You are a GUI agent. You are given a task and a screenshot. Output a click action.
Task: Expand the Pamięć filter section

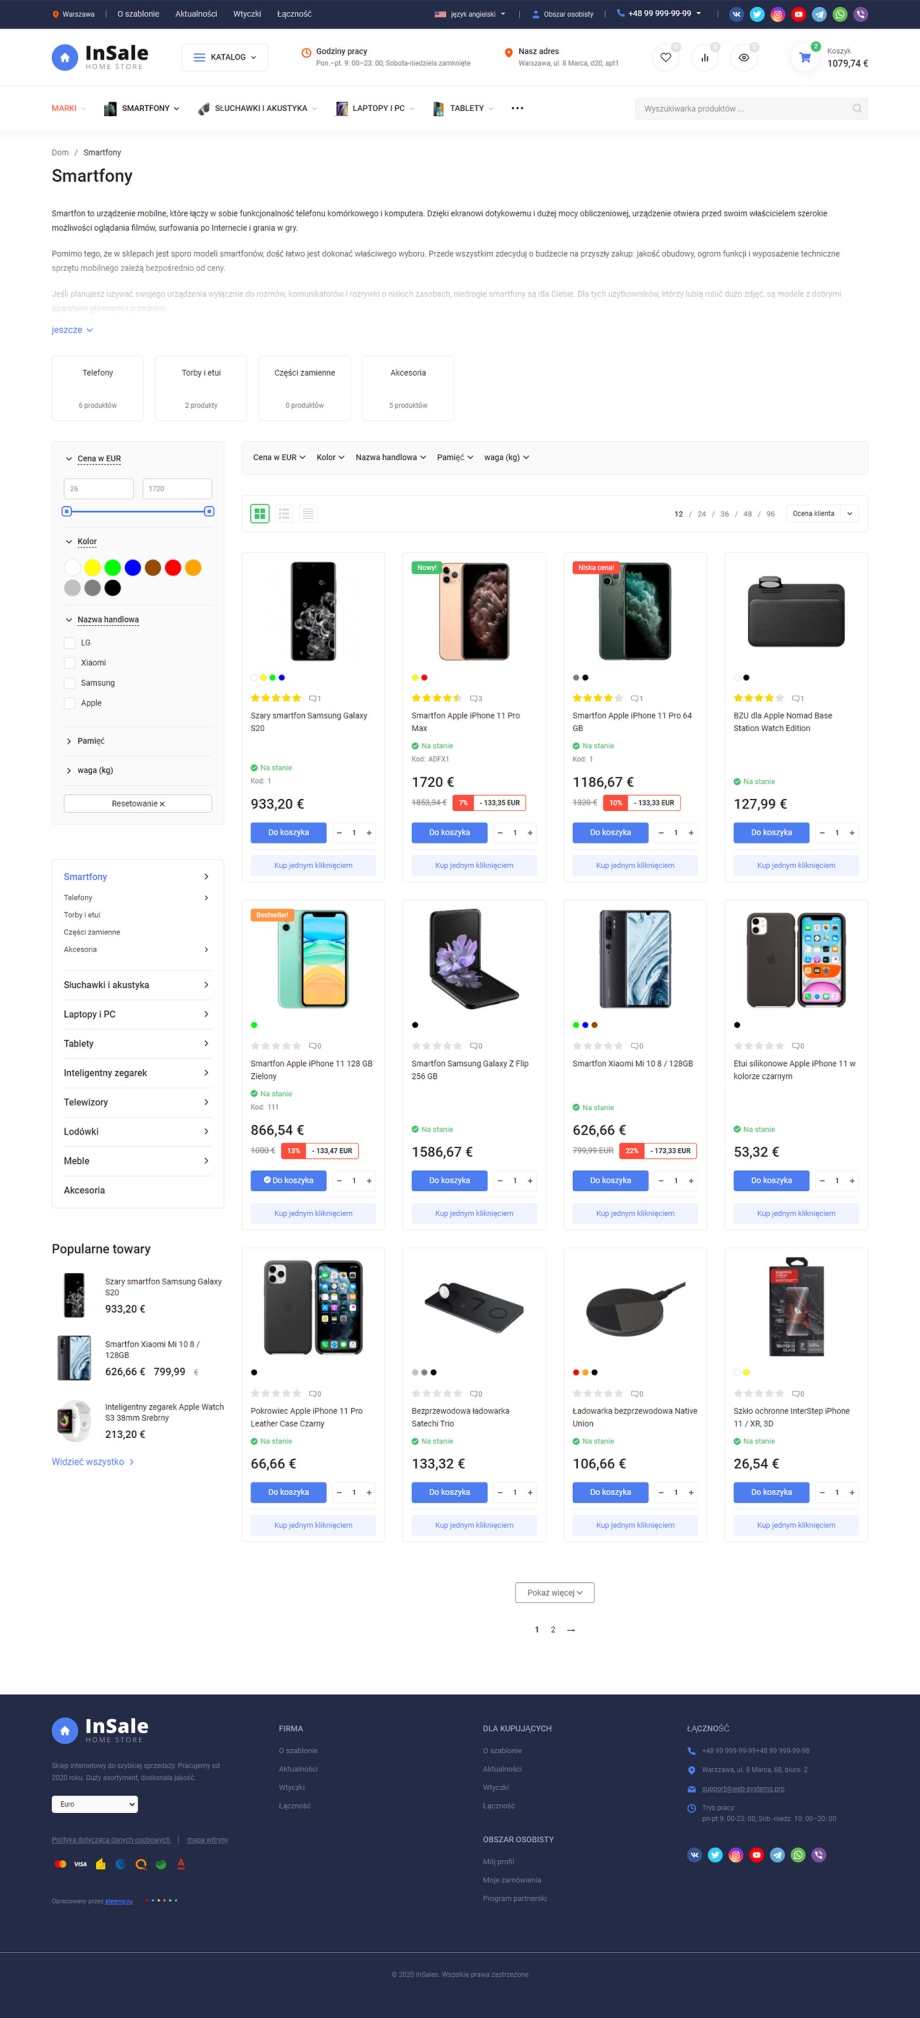coord(90,741)
